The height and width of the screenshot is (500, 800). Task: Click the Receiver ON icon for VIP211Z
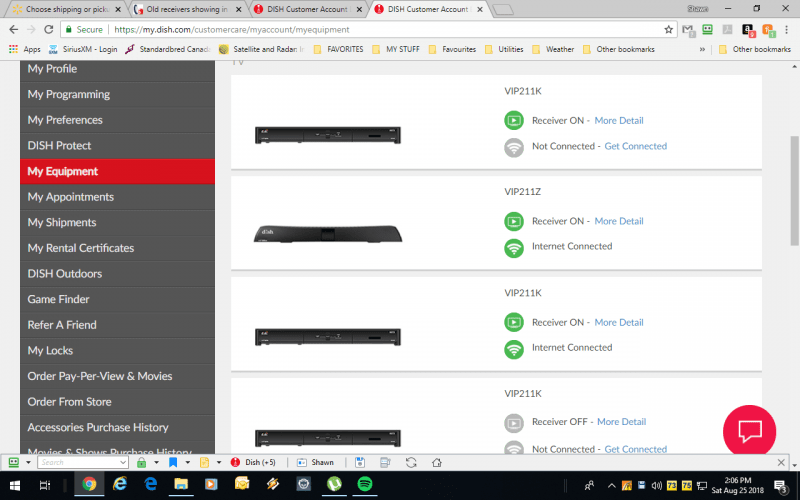(x=514, y=221)
